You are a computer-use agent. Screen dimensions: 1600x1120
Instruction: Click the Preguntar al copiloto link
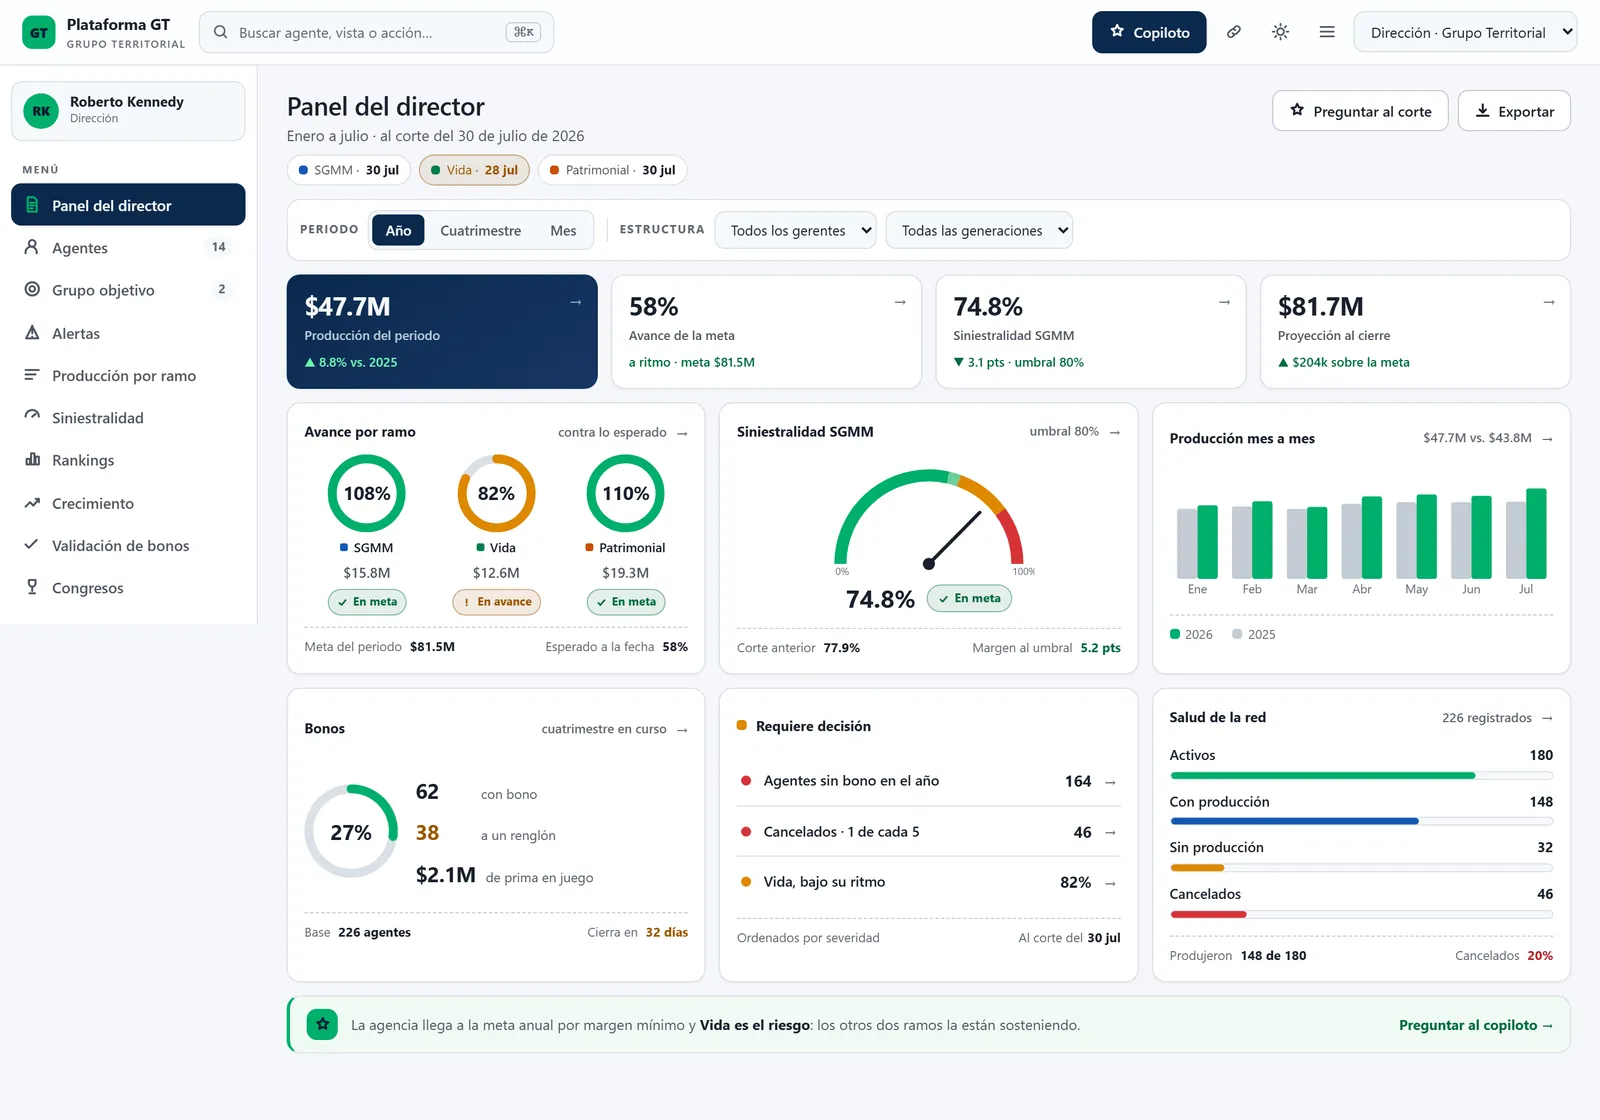point(1476,1025)
